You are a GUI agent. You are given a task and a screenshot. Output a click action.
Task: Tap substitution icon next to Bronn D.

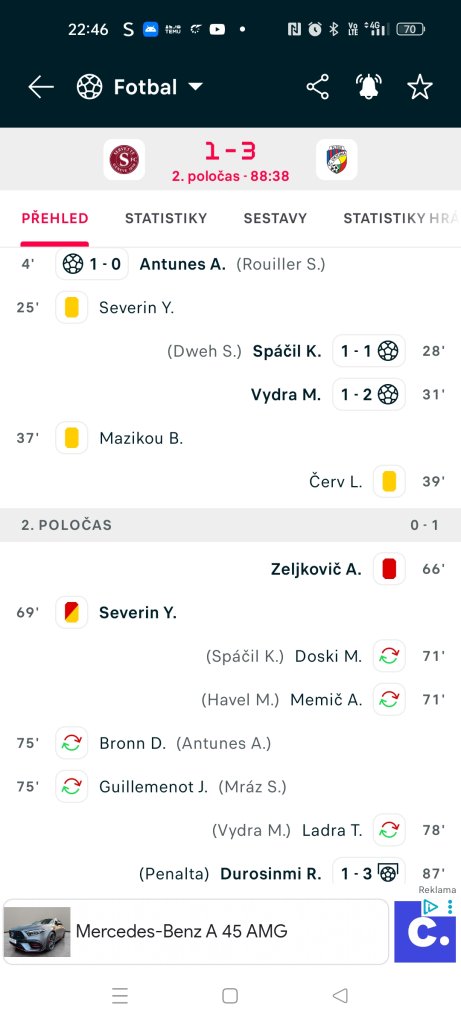(72, 743)
